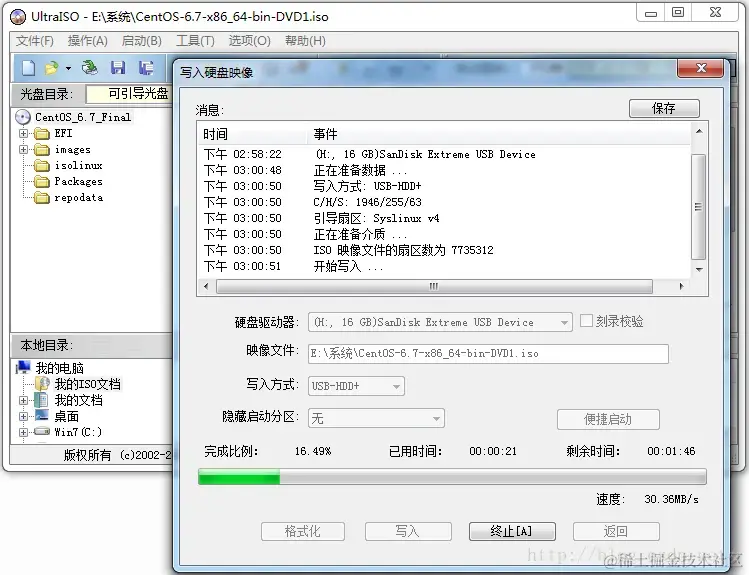Select log row 'ISO 映像文件的扇区数为 7735312'
This screenshot has height=575, width=749.
click(444, 250)
